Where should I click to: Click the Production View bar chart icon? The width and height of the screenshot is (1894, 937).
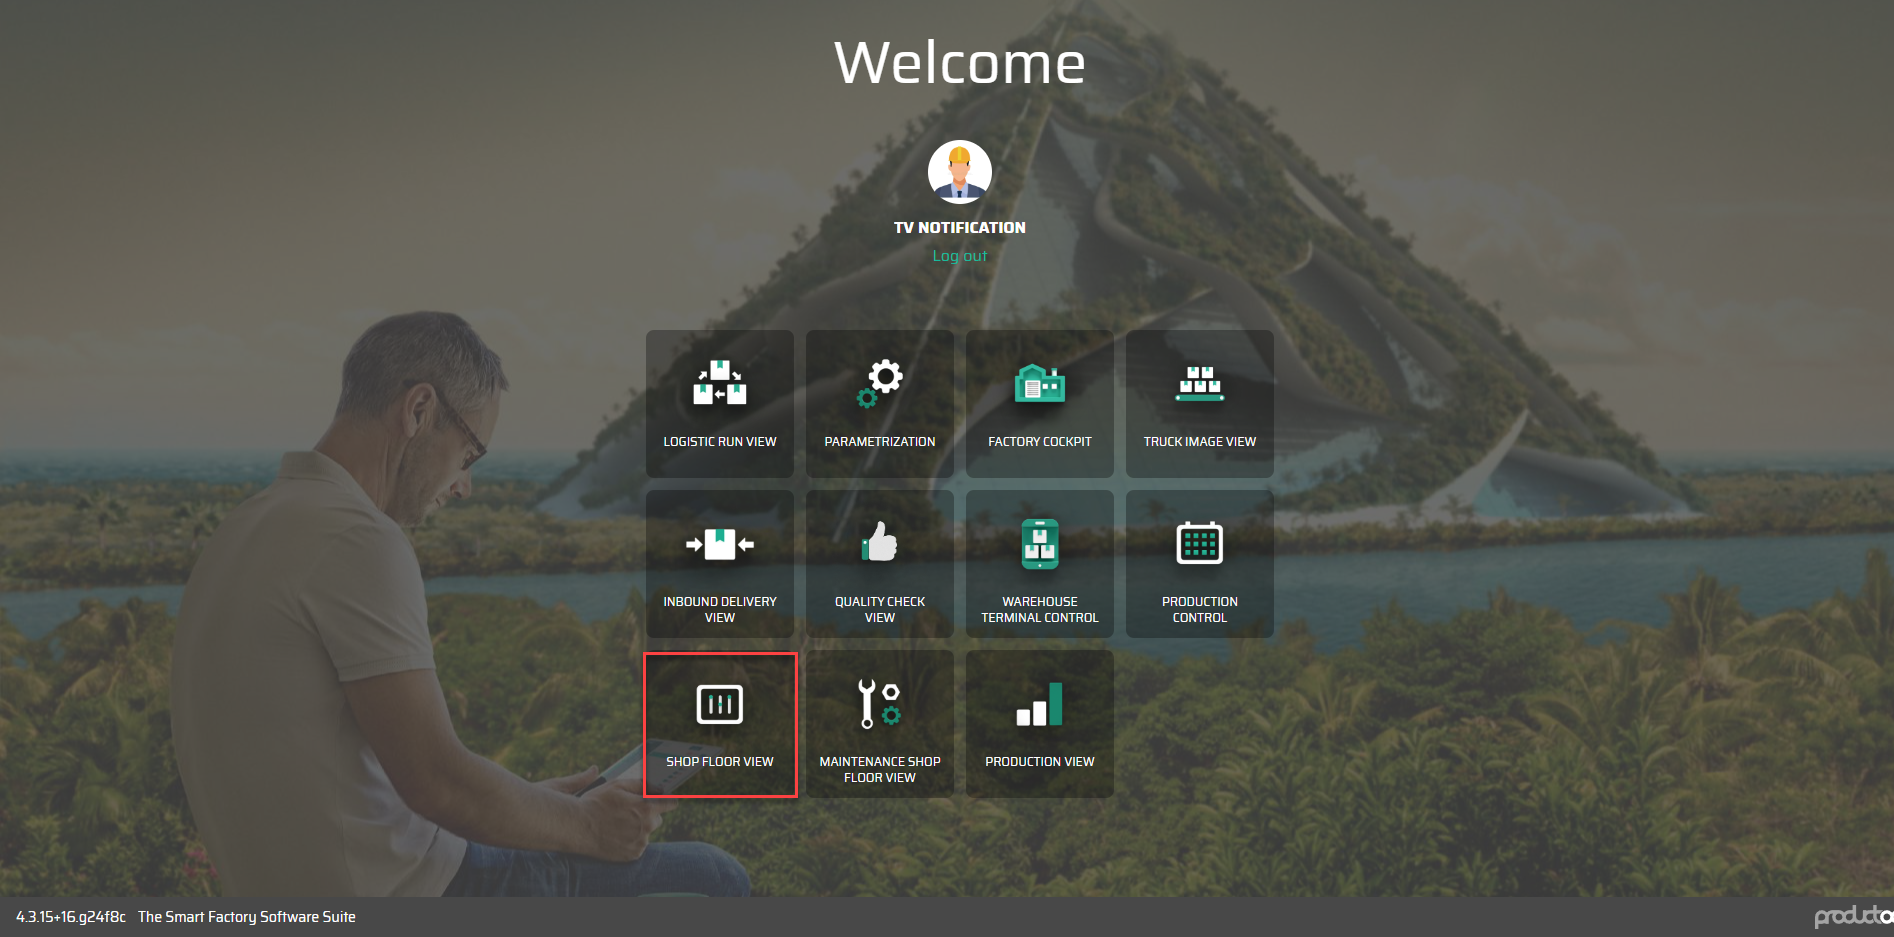[1039, 704]
